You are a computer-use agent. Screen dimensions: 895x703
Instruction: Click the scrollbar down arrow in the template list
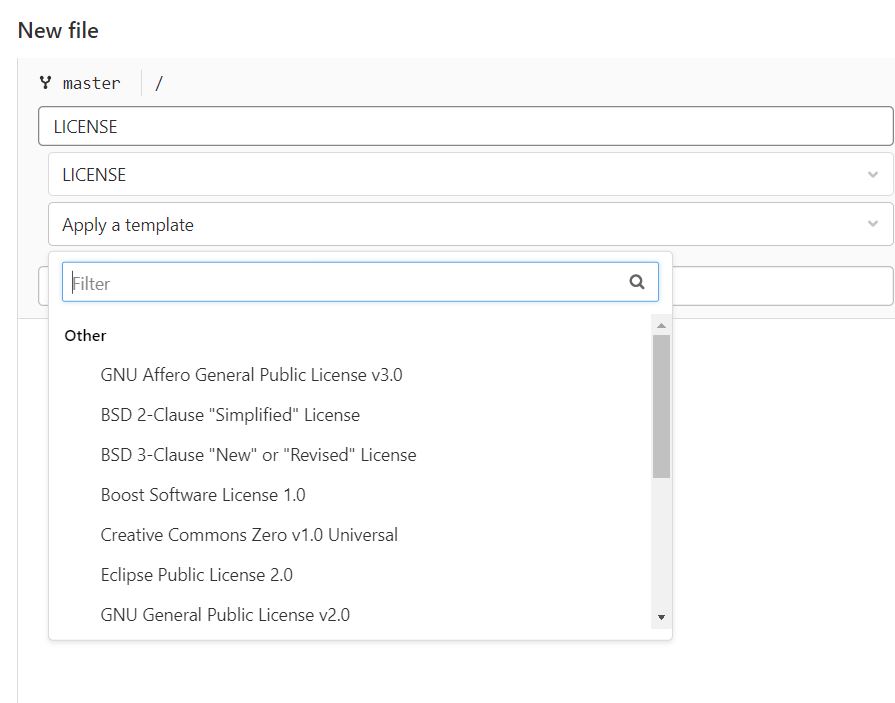click(x=661, y=617)
